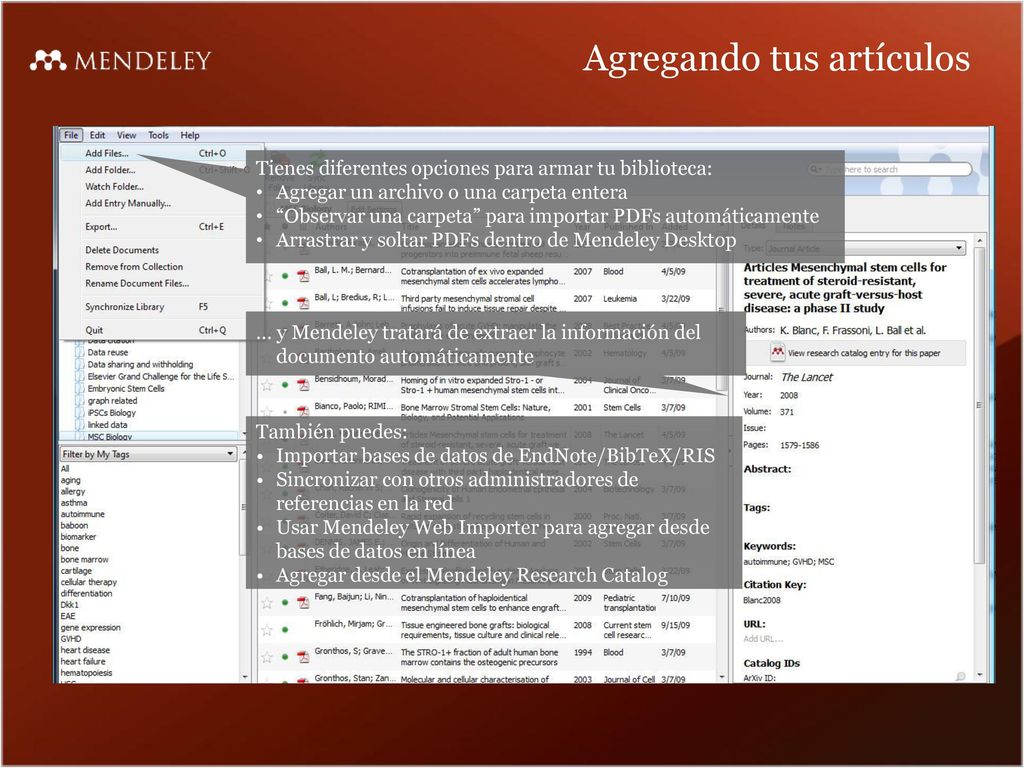Open the document Type dropdown in details panel
Image resolution: width=1024 pixels, height=768 pixels.
point(866,248)
